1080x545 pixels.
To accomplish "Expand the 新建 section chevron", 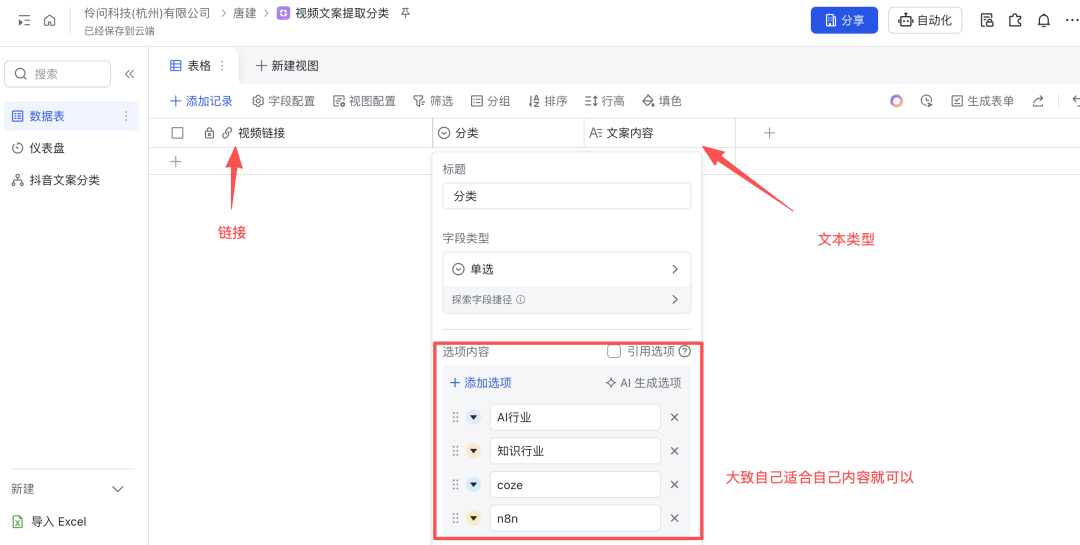I will click(118, 489).
